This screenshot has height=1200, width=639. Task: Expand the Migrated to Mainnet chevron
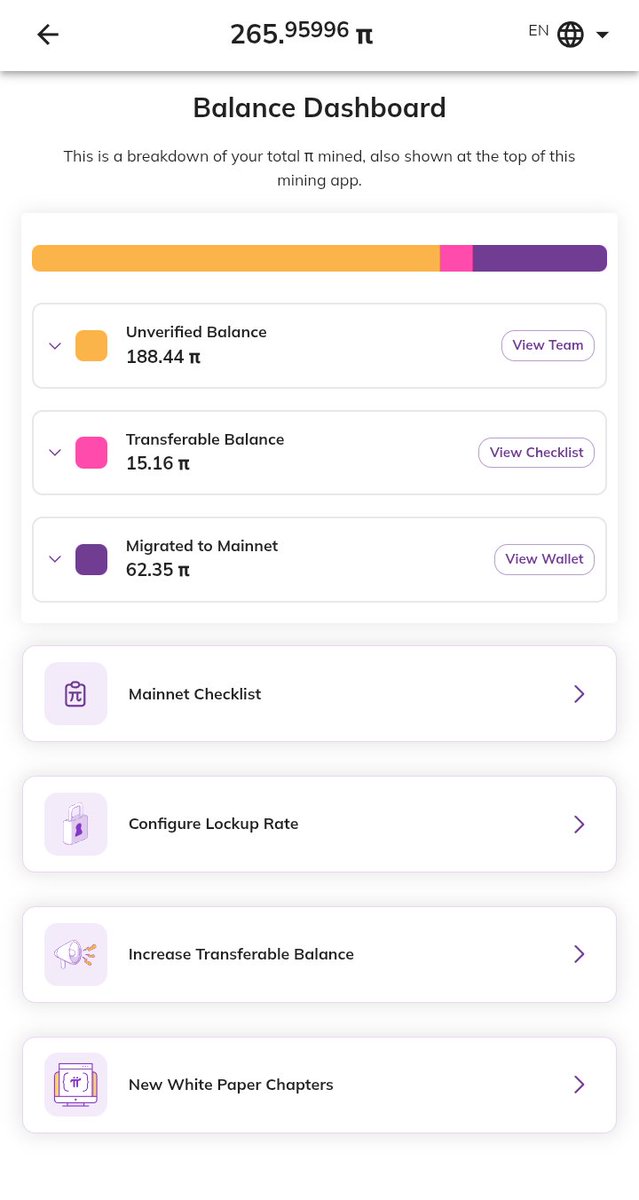tap(55, 560)
